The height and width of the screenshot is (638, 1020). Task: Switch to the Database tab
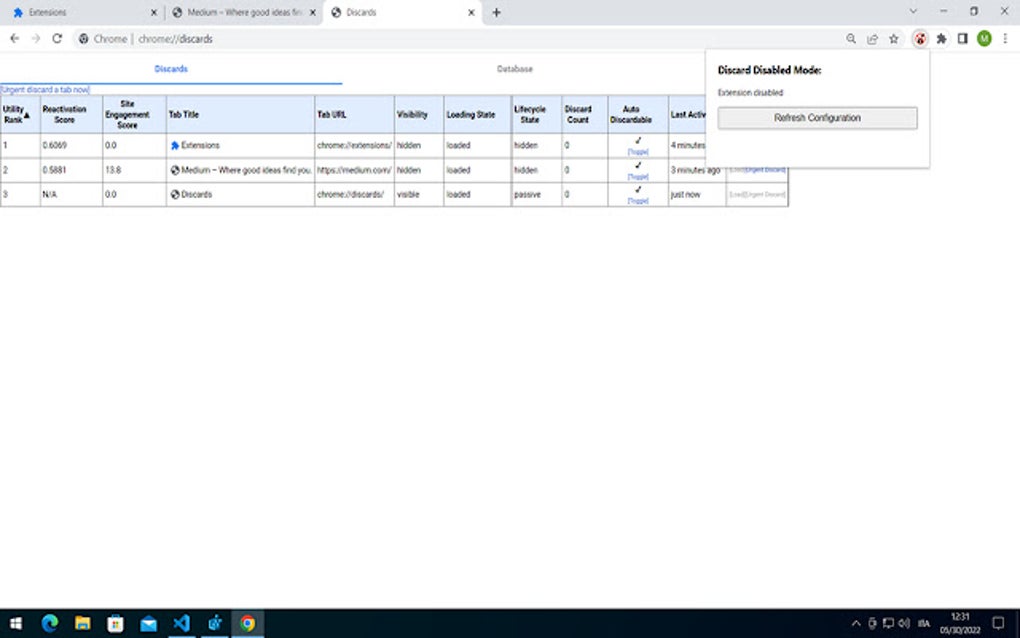click(515, 69)
